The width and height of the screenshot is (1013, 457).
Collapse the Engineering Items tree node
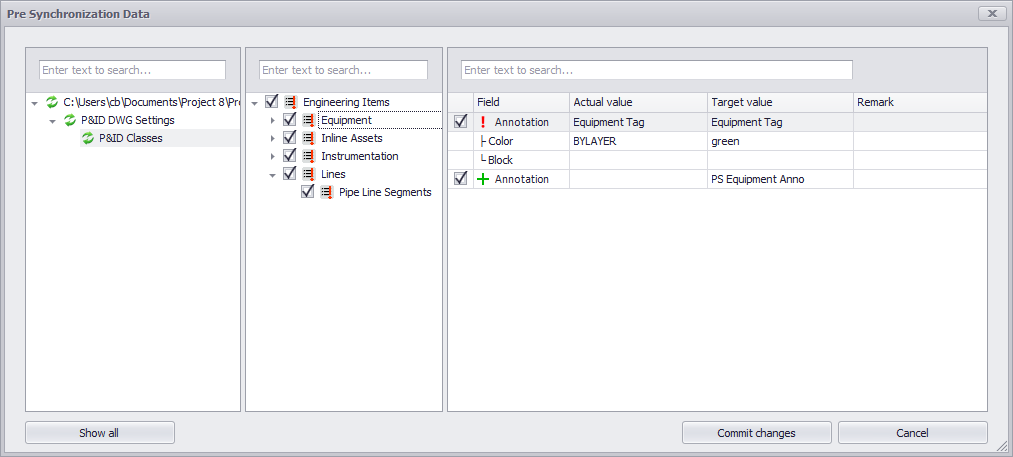pos(255,103)
